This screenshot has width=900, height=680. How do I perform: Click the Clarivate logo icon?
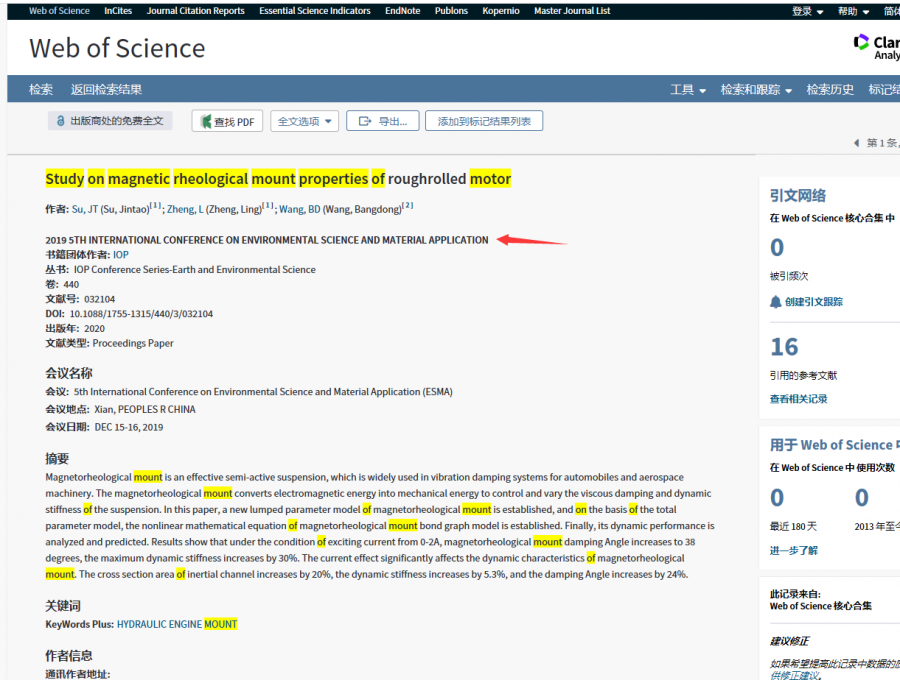click(861, 42)
